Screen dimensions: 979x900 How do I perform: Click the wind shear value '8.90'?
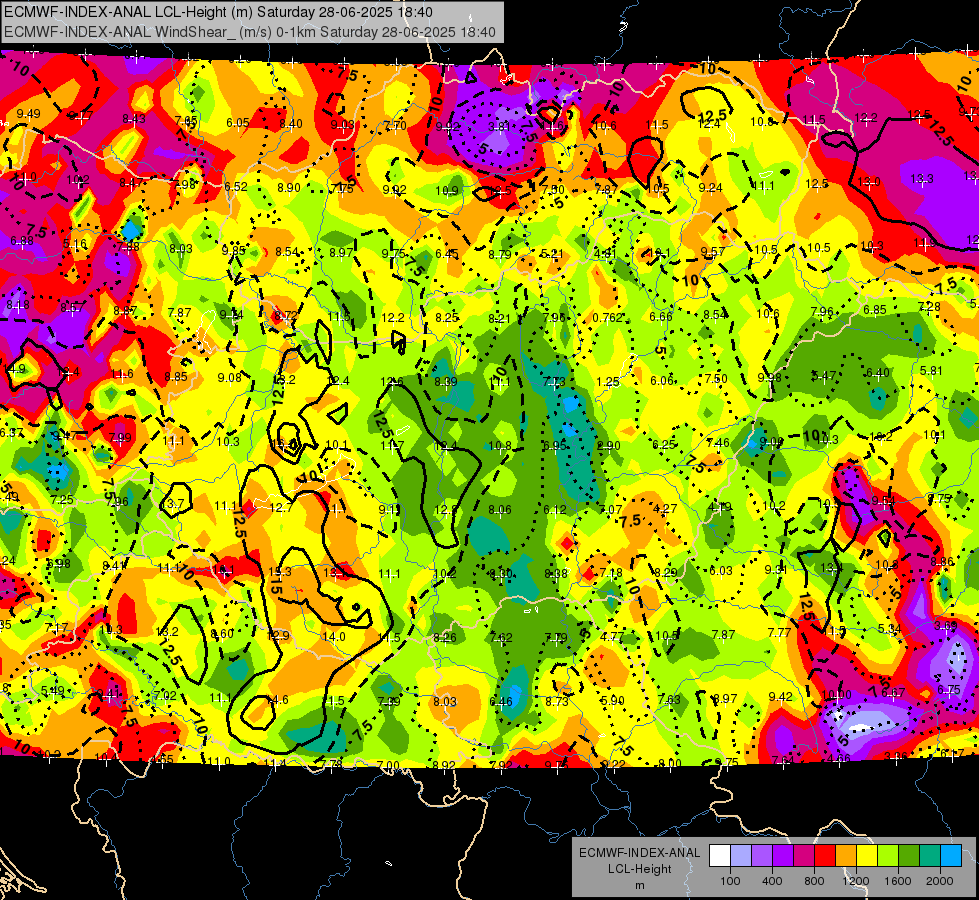pyautogui.click(x=289, y=188)
